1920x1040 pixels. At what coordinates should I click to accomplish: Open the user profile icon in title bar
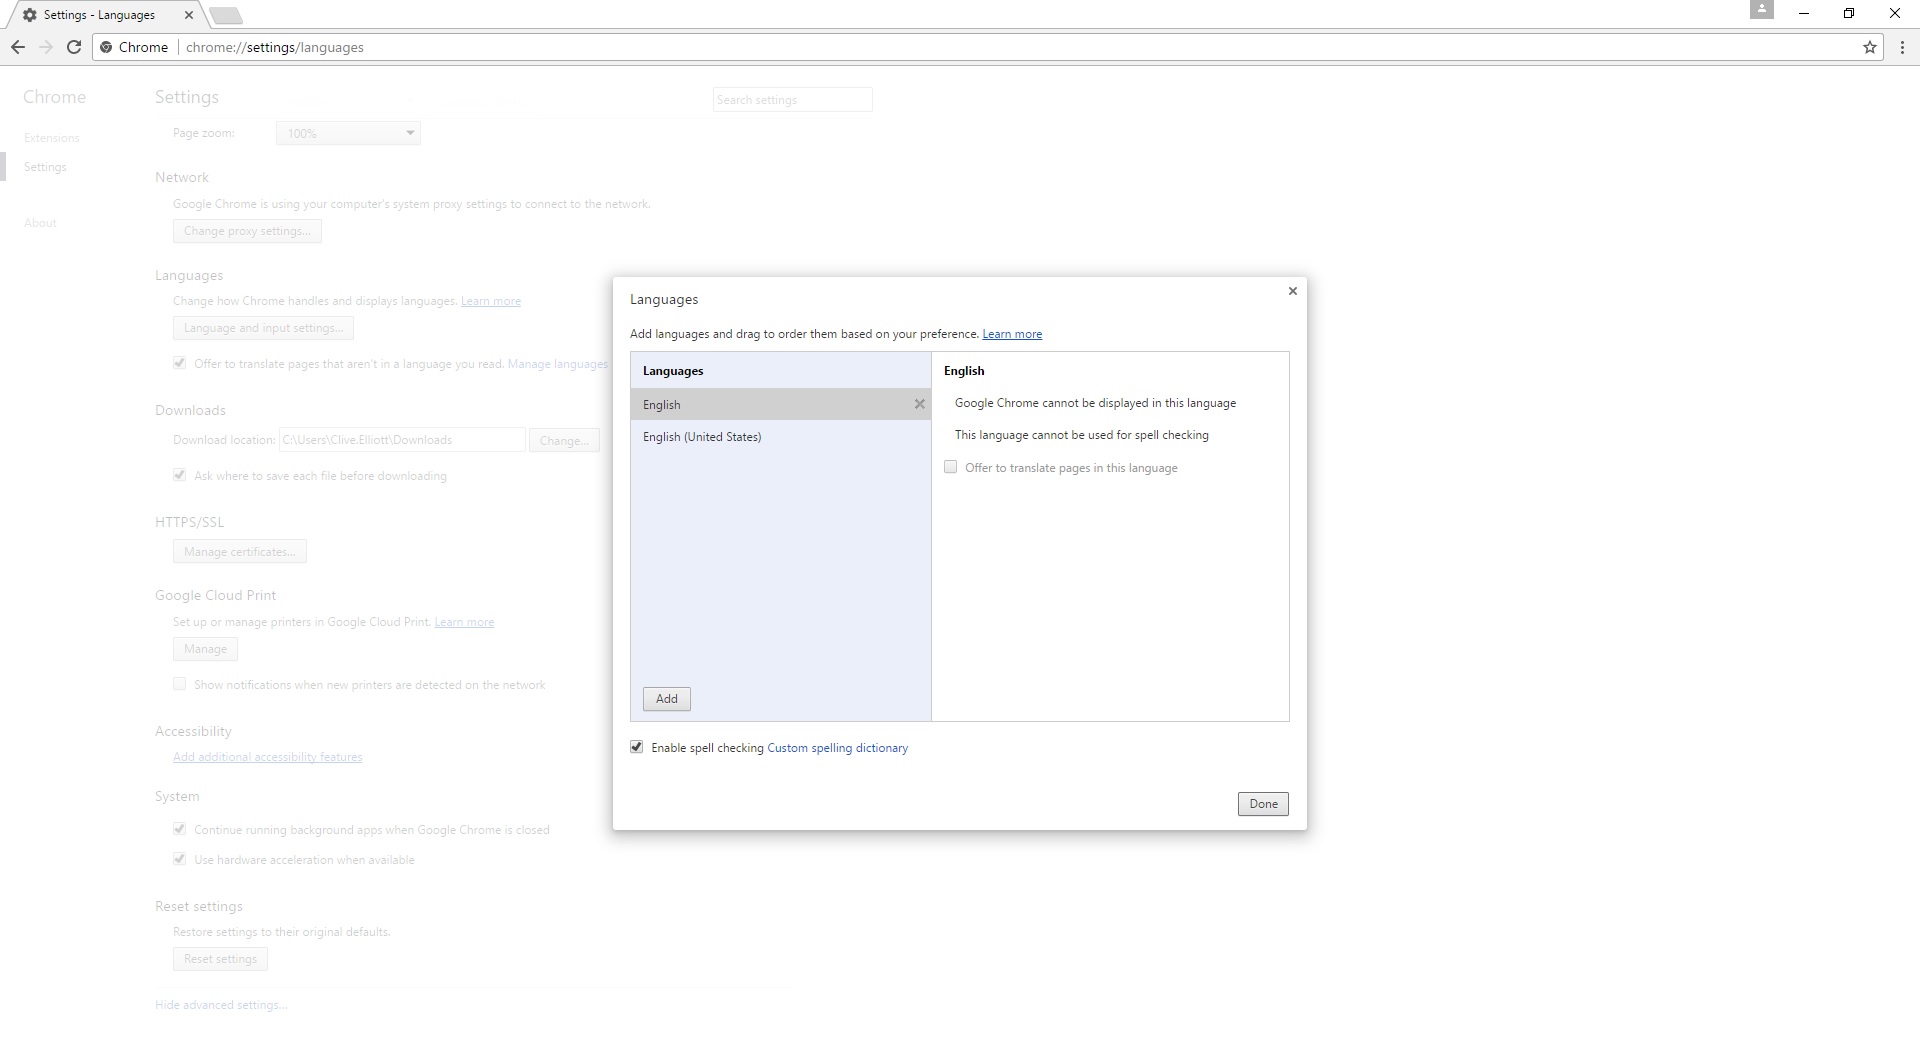[1762, 10]
